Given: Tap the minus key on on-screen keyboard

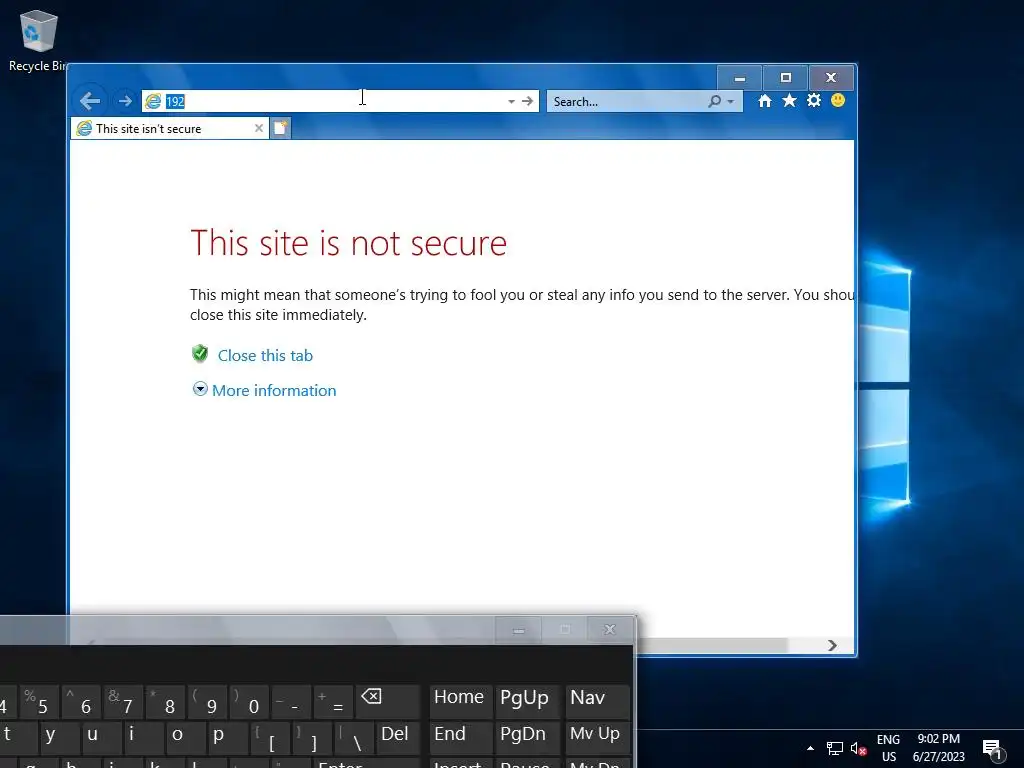Looking at the screenshot, I should [x=291, y=702].
